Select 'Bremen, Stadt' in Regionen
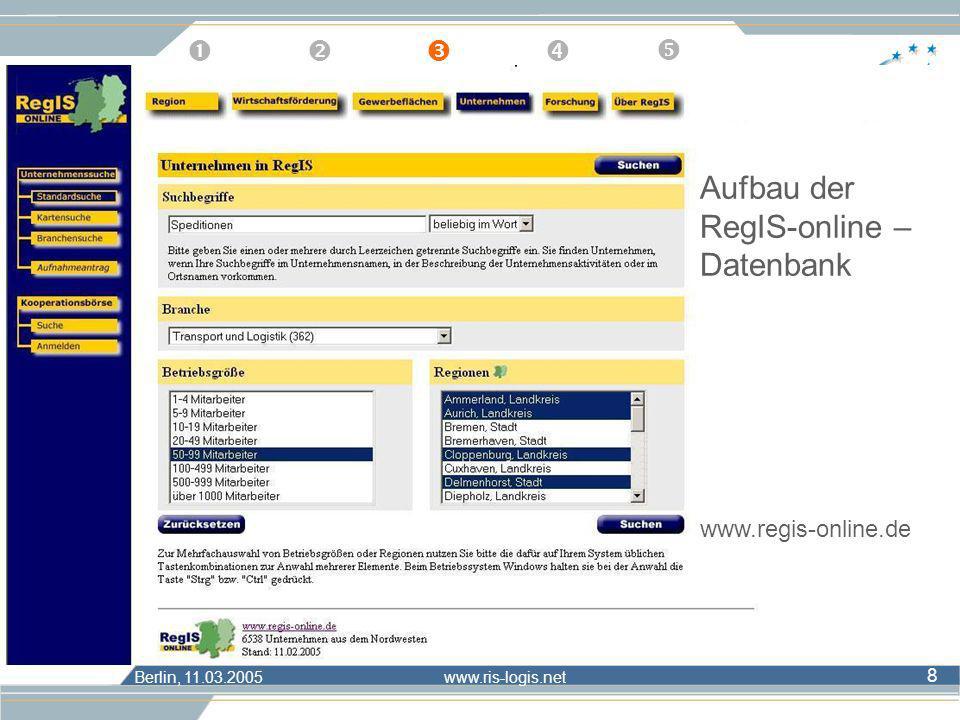Image resolution: width=960 pixels, height=720 pixels. click(x=536, y=427)
